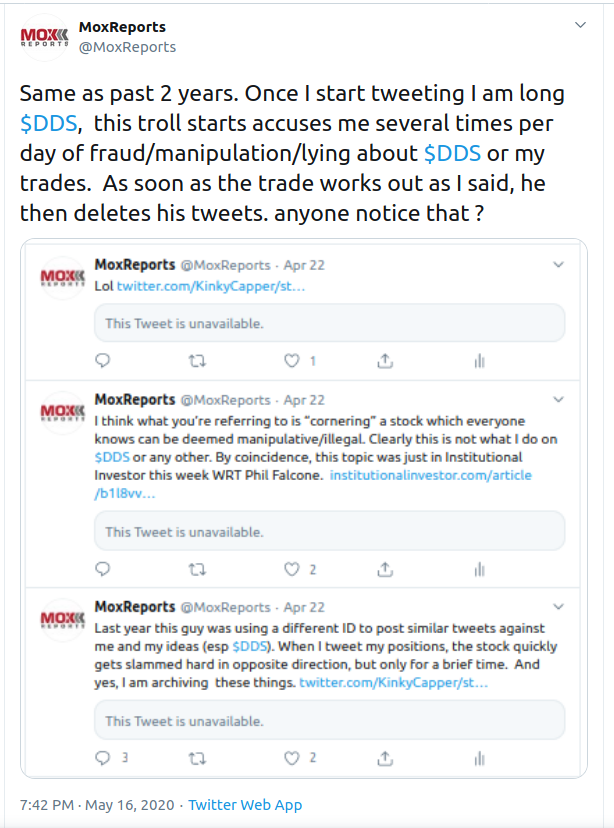The width and height of the screenshot is (614, 828).
Task: Open the institutionalinvestor.com article link
Action: click(x=430, y=475)
